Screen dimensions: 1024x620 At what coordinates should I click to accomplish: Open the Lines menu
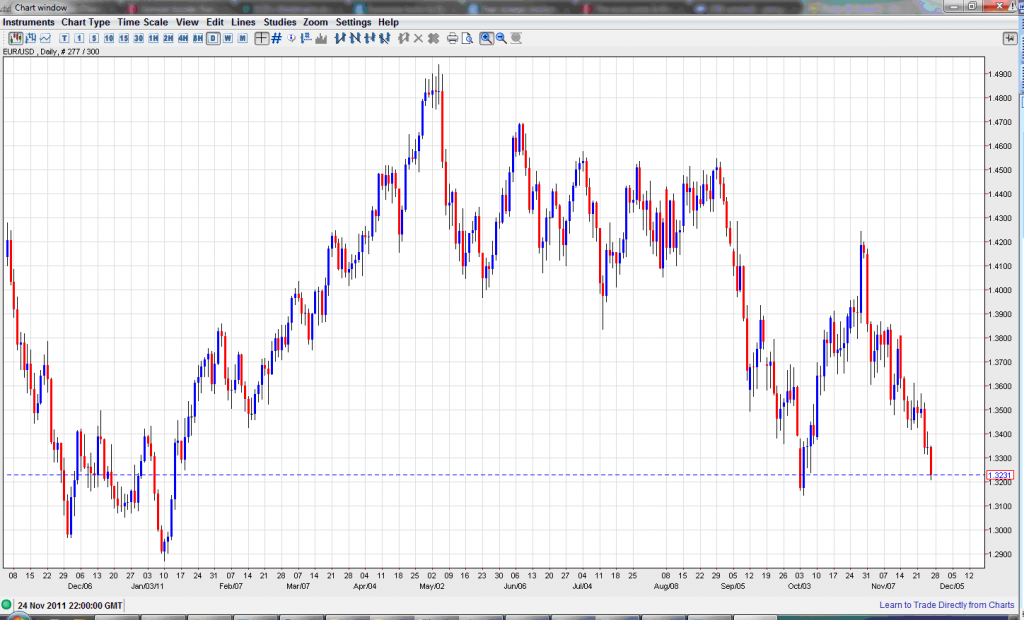(x=244, y=22)
